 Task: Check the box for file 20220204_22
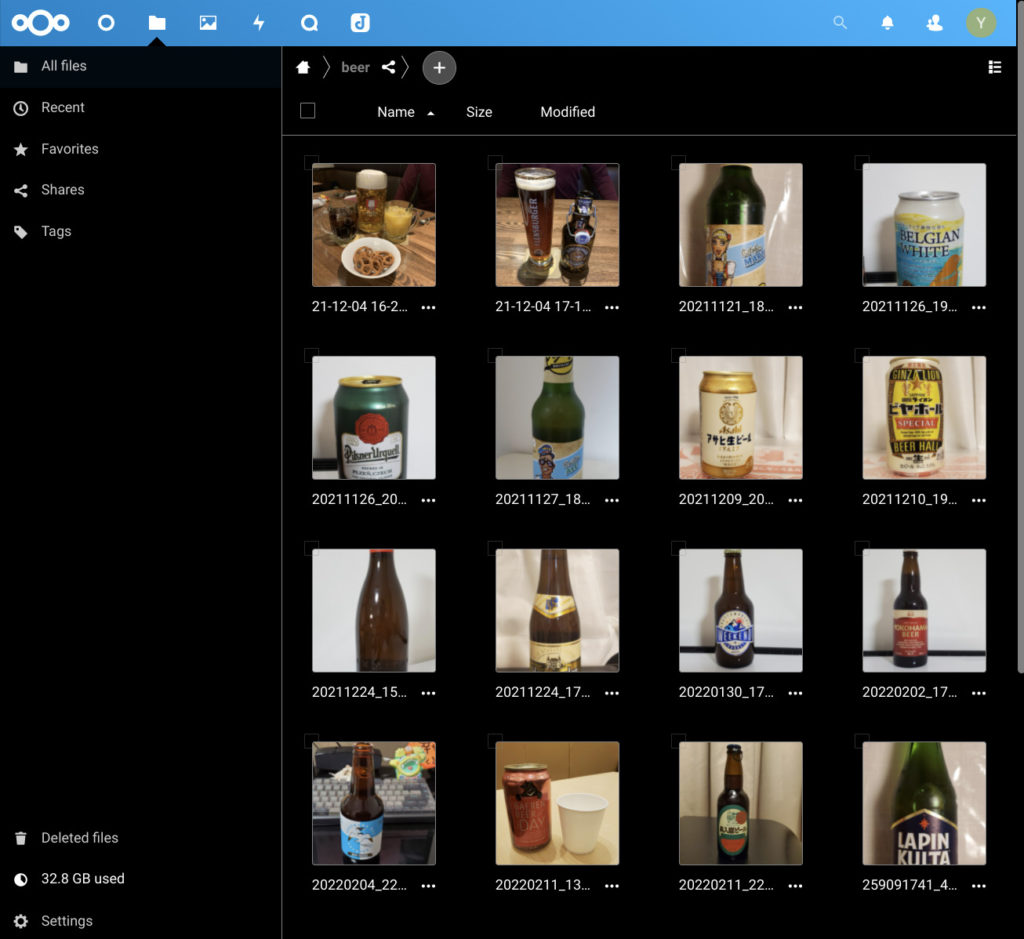click(312, 740)
